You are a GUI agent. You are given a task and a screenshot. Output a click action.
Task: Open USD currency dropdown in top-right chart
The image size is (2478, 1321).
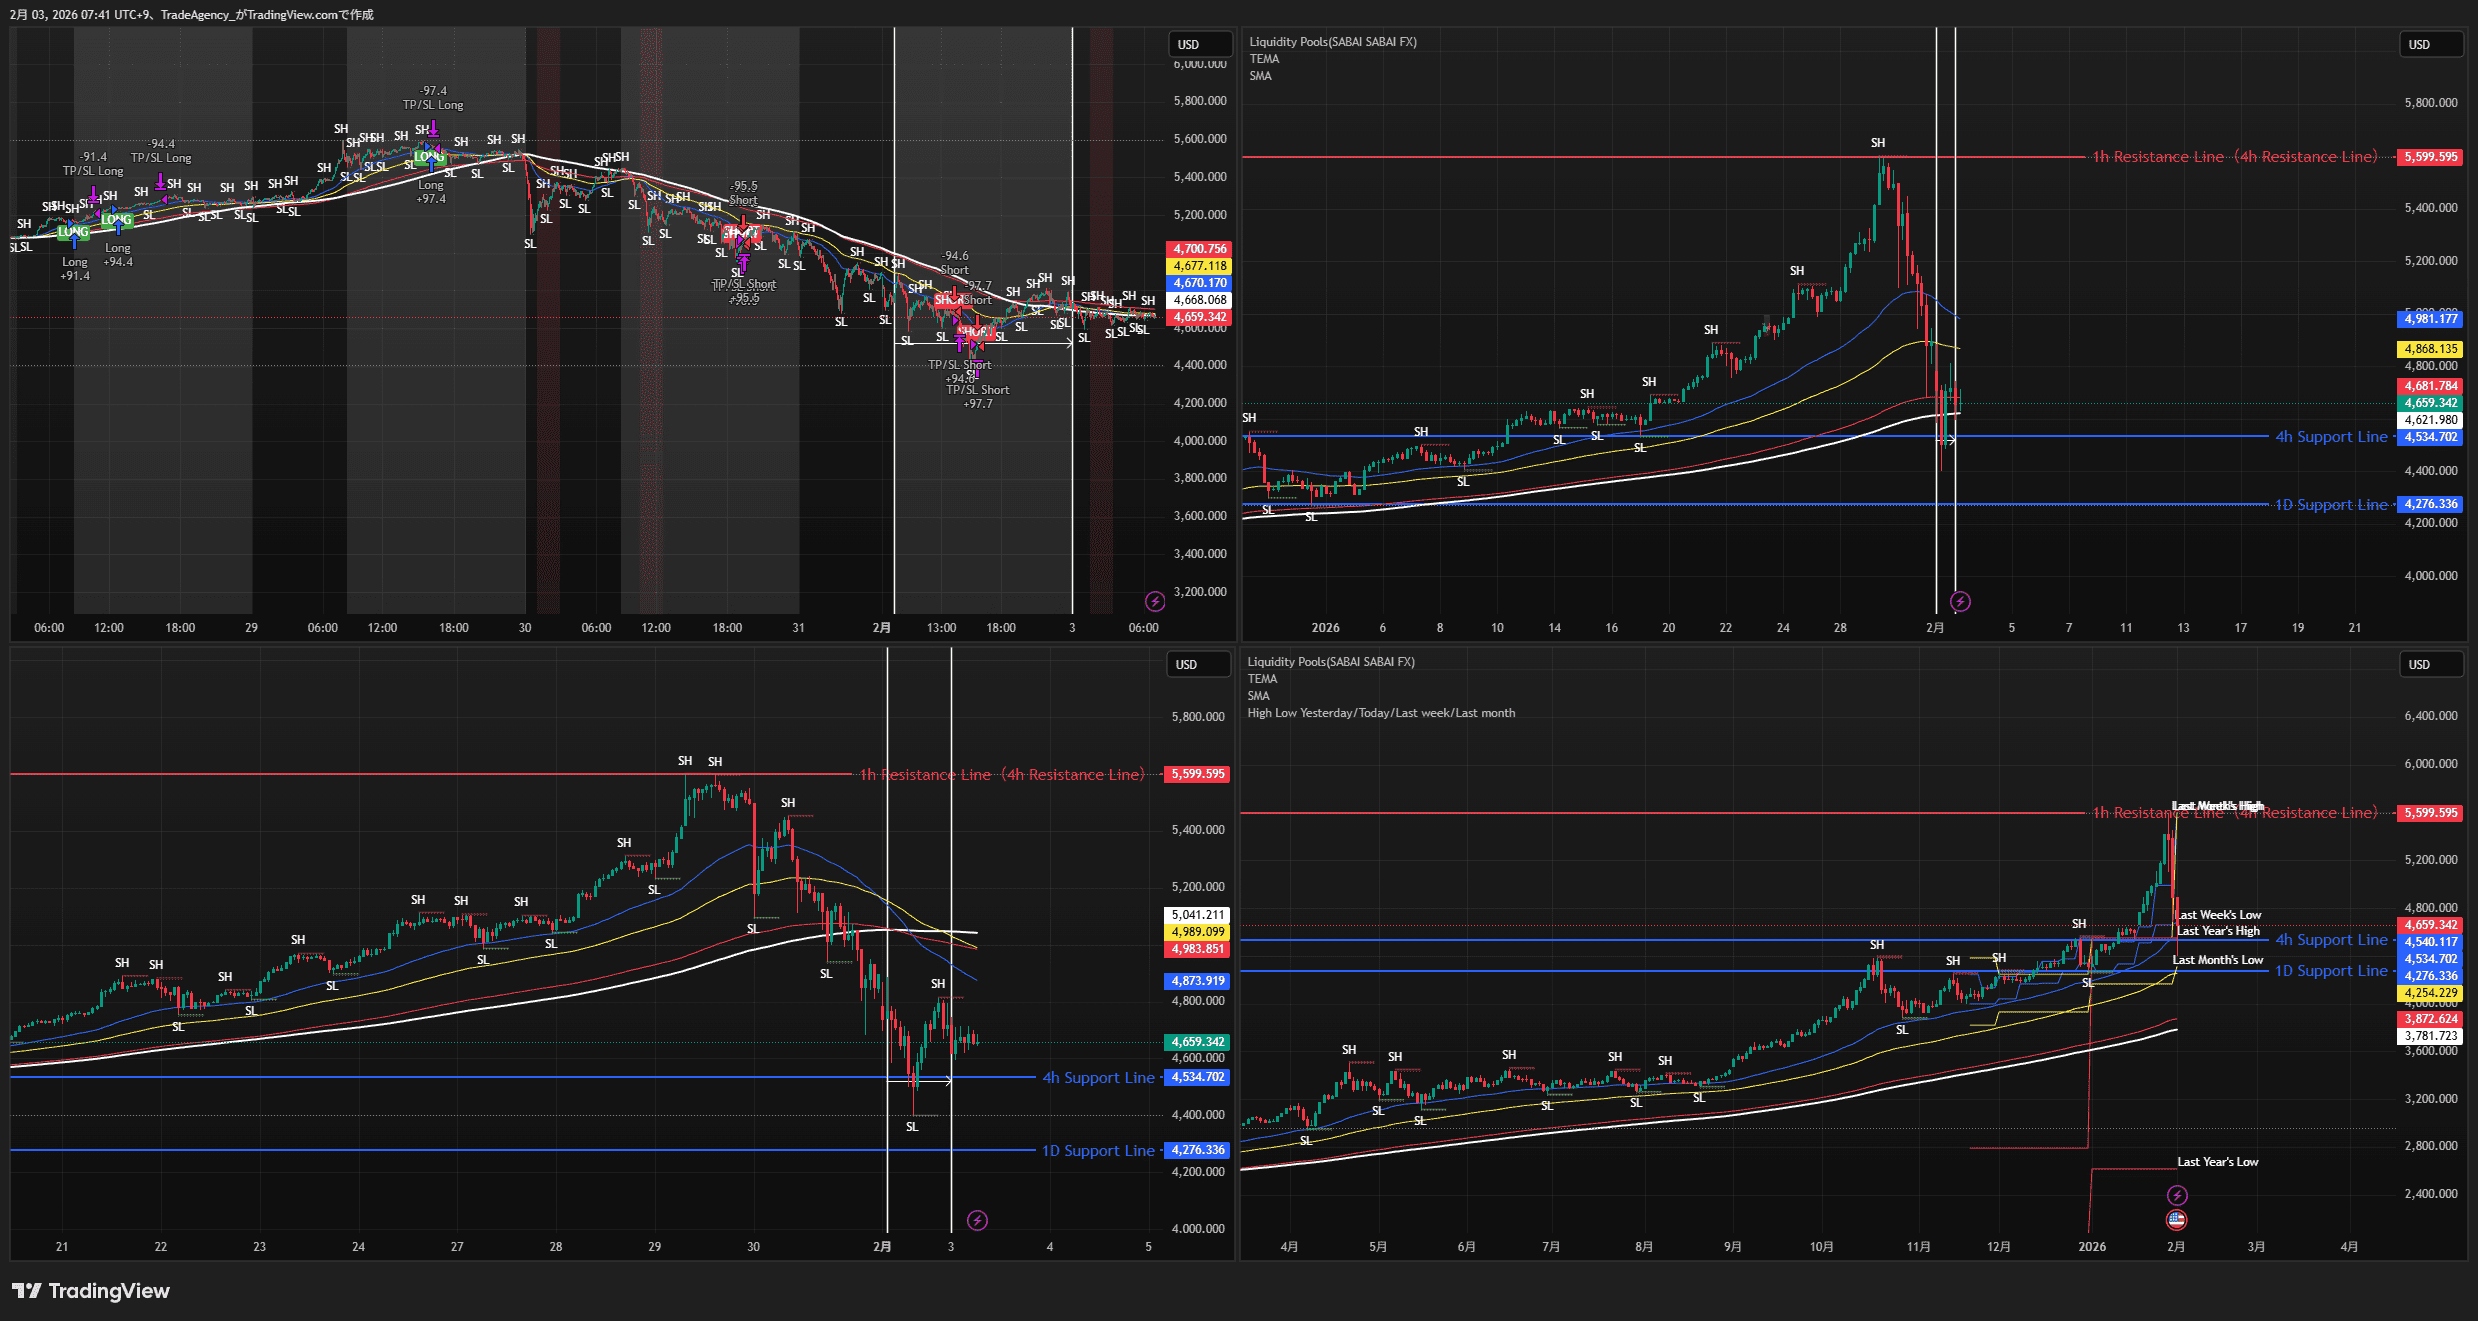click(x=2430, y=45)
